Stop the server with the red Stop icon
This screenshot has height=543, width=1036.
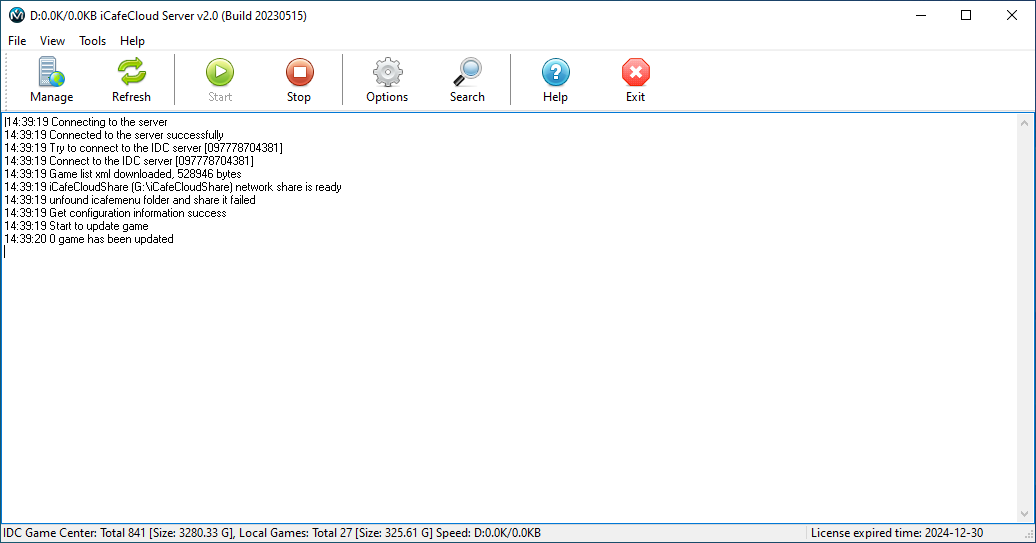point(299,80)
